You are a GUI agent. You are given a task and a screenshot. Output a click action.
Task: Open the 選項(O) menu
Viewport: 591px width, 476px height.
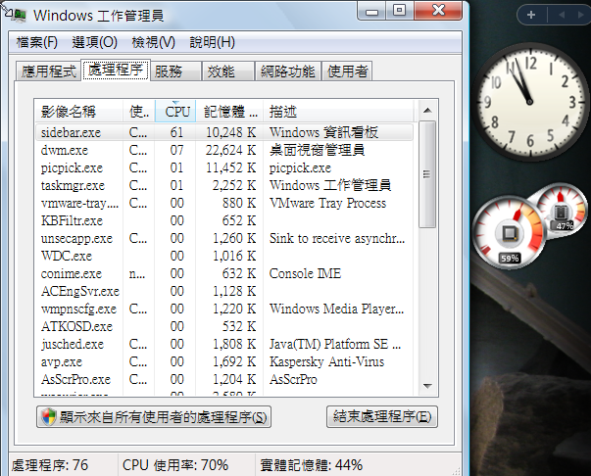tap(95, 42)
